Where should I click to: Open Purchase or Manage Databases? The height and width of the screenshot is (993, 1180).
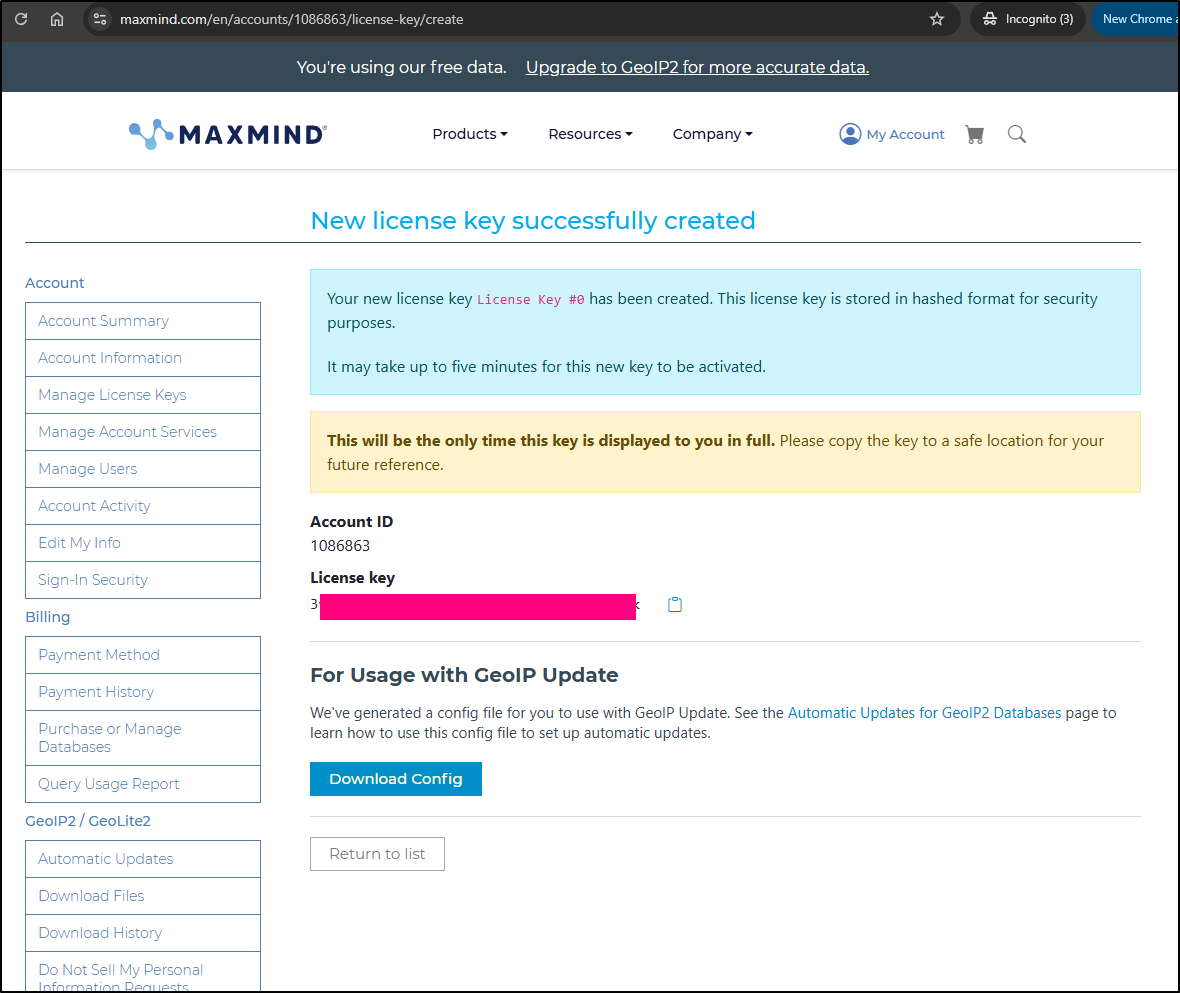tap(143, 738)
